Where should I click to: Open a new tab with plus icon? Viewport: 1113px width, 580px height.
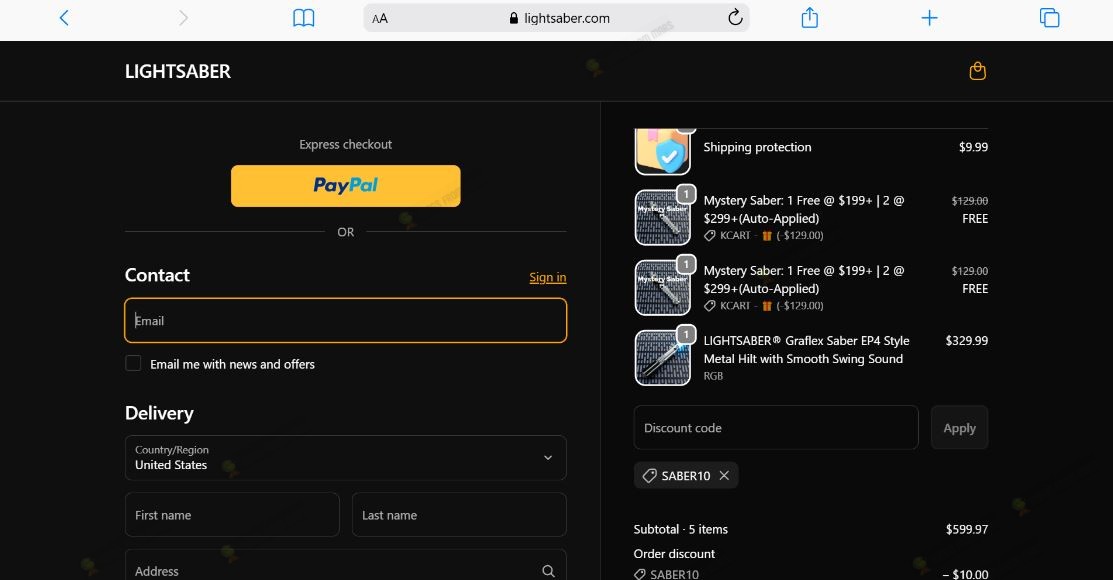tap(929, 18)
